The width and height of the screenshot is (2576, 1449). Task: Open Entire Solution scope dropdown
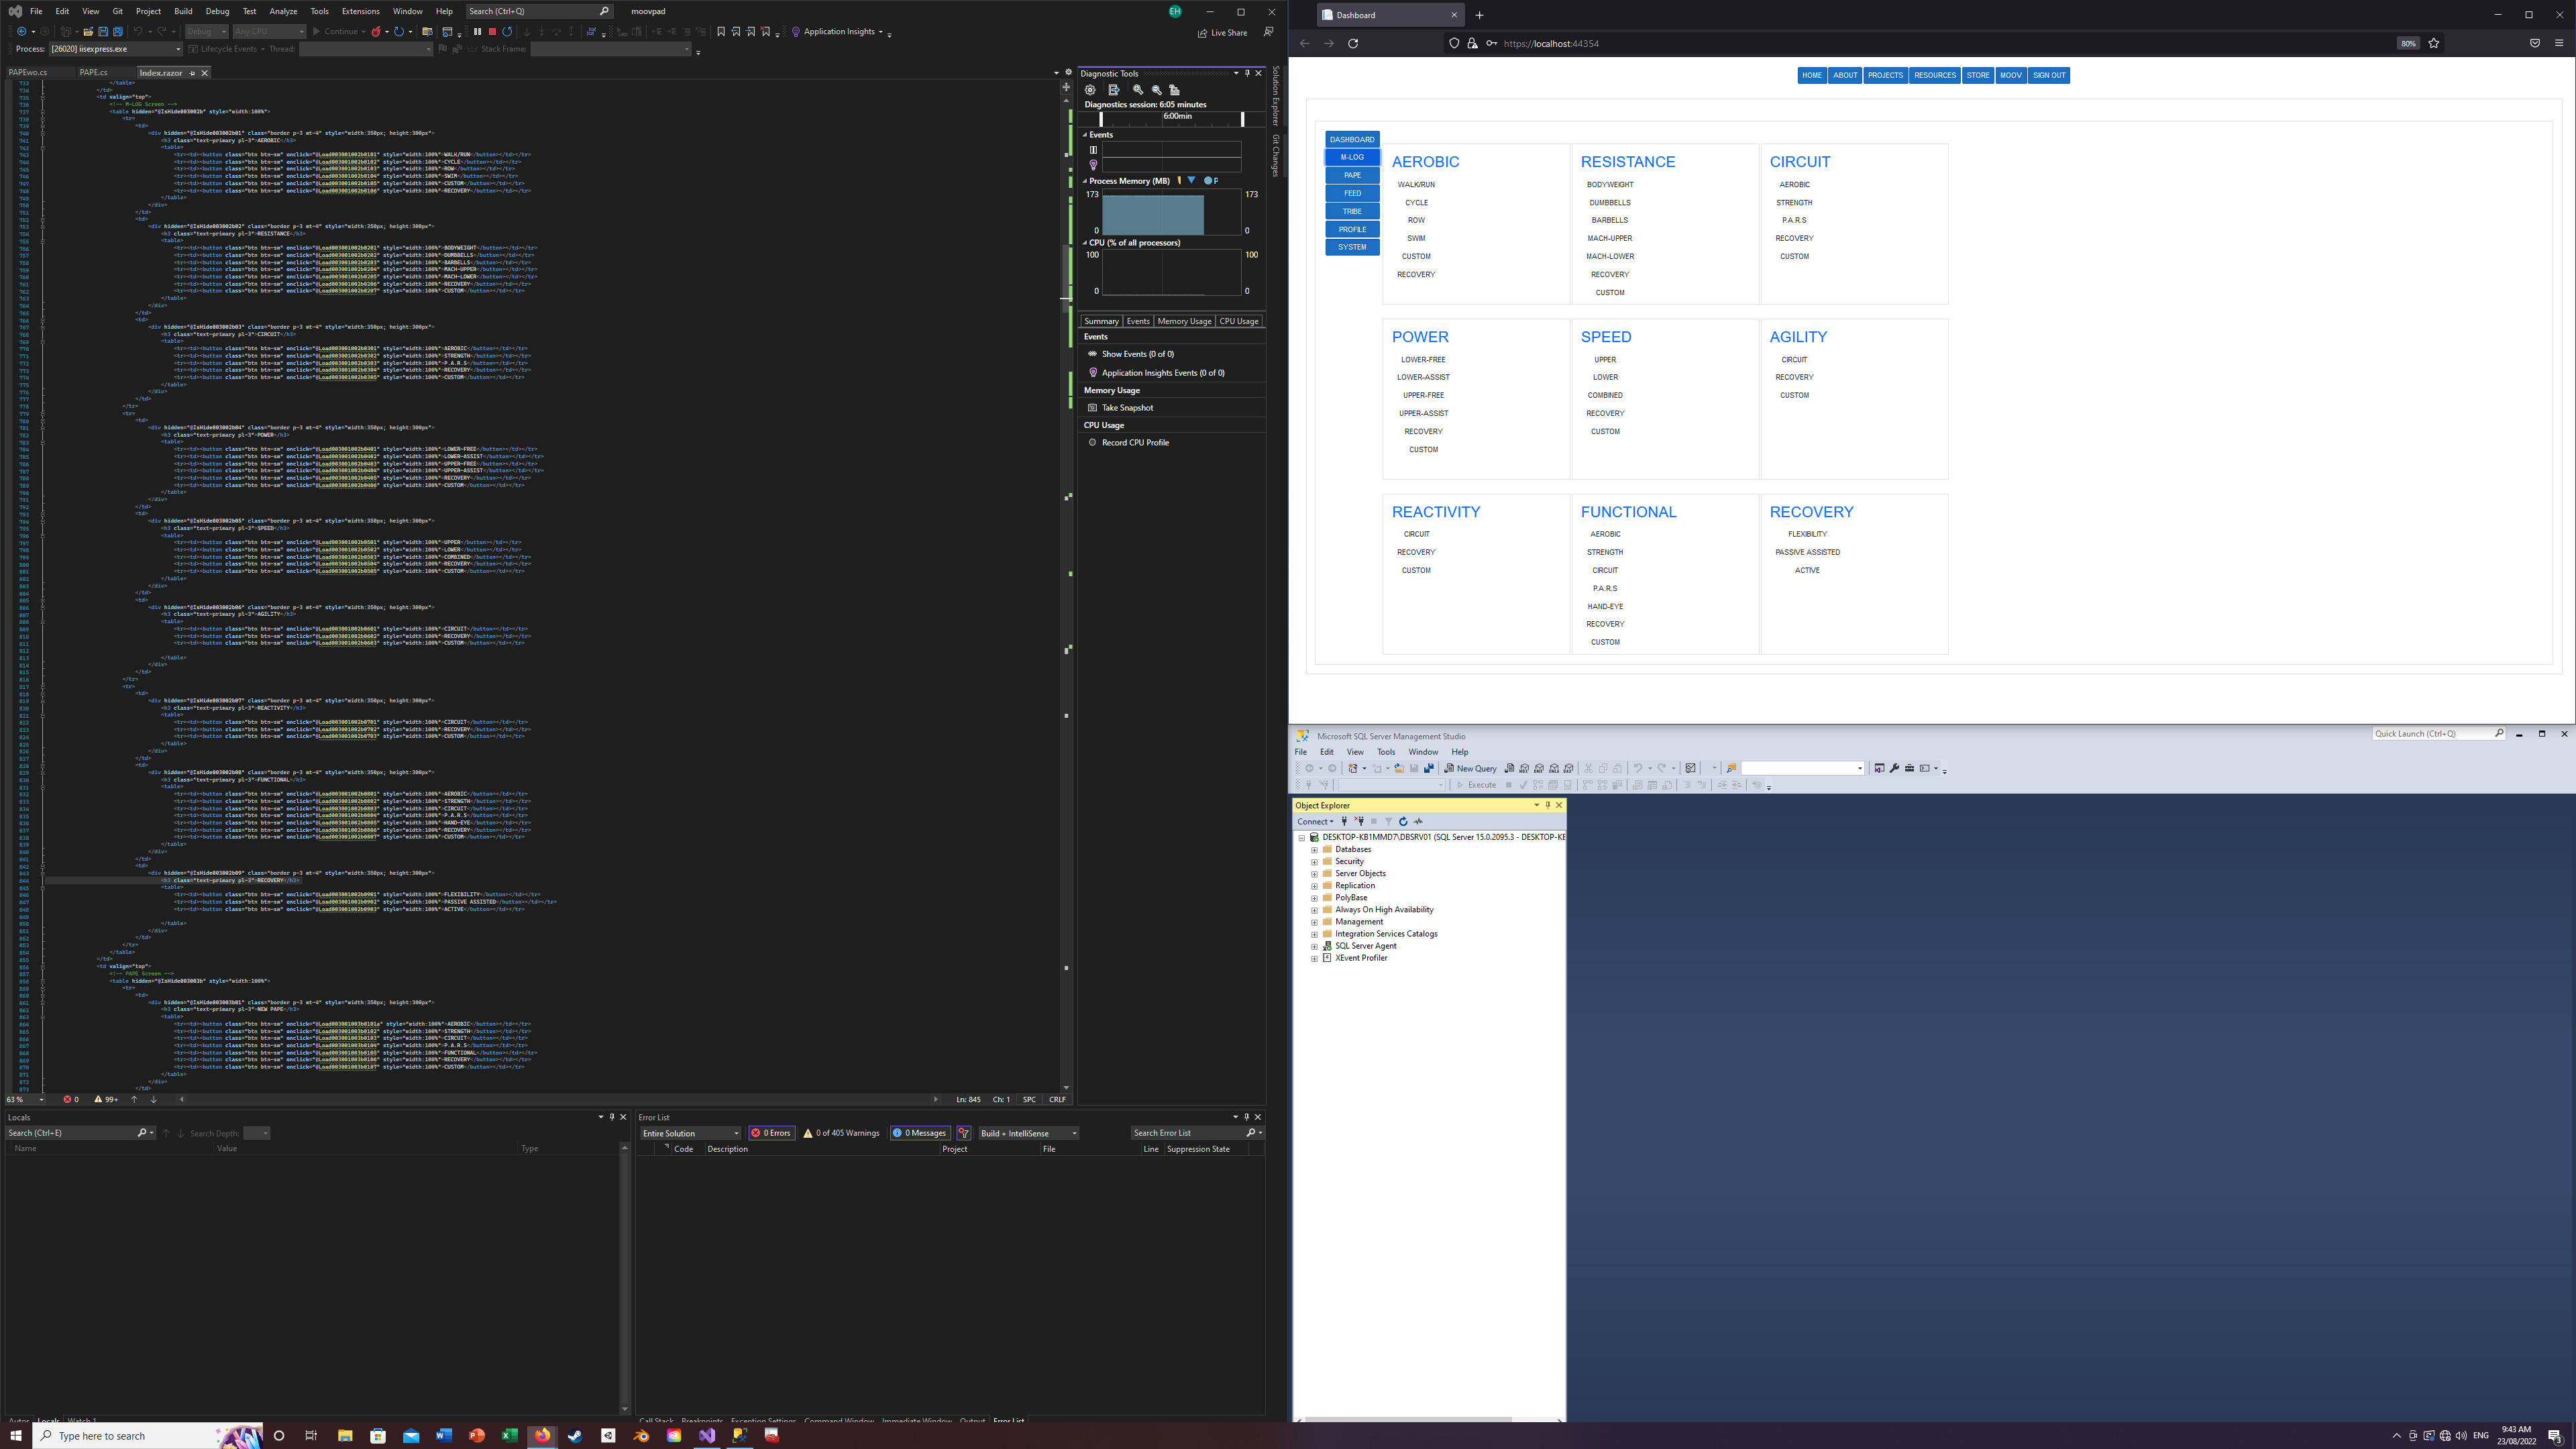tap(690, 1133)
